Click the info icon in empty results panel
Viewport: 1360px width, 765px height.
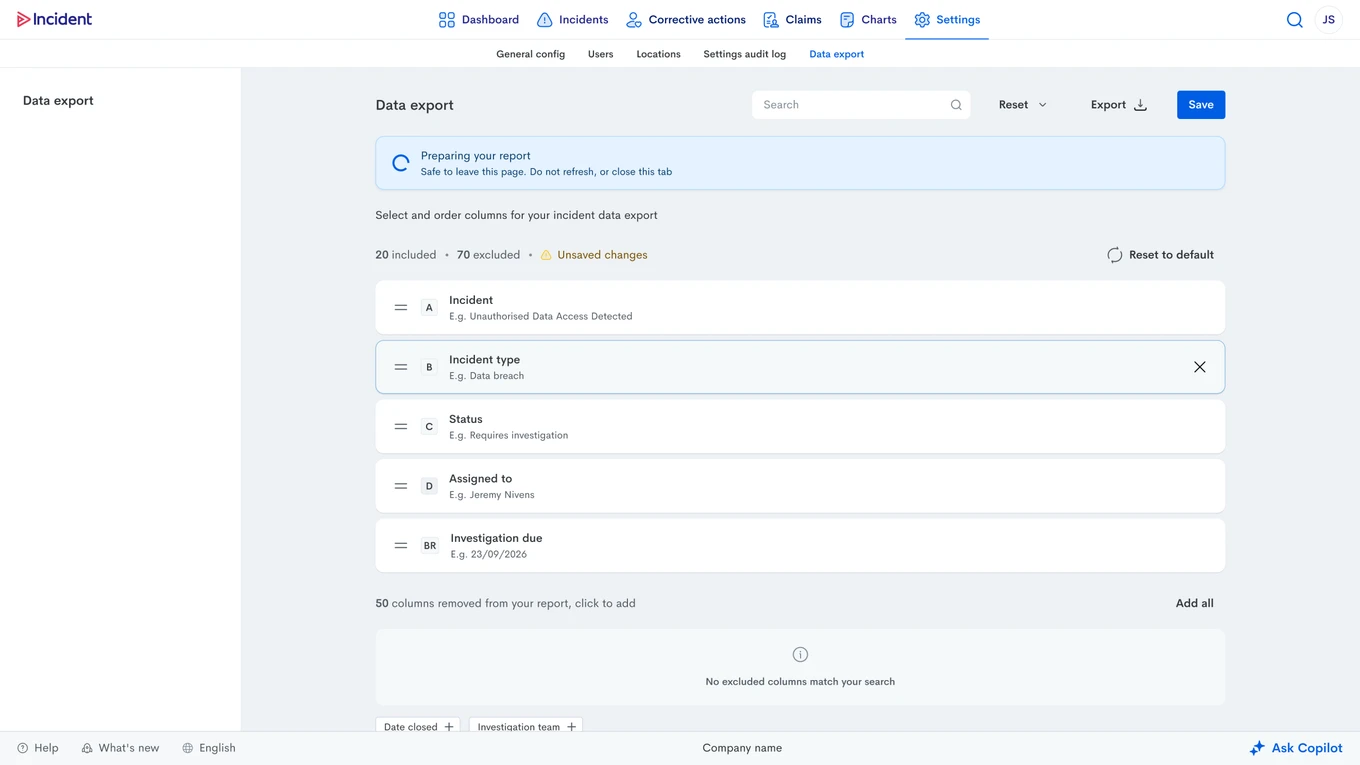[800, 655]
